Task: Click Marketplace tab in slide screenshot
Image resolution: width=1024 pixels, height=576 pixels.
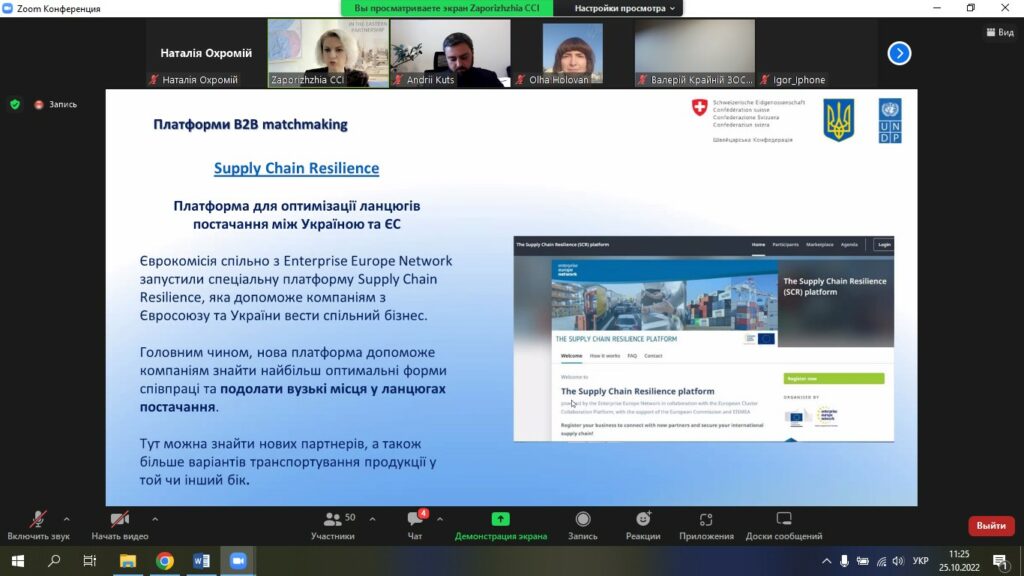Action: click(820, 244)
